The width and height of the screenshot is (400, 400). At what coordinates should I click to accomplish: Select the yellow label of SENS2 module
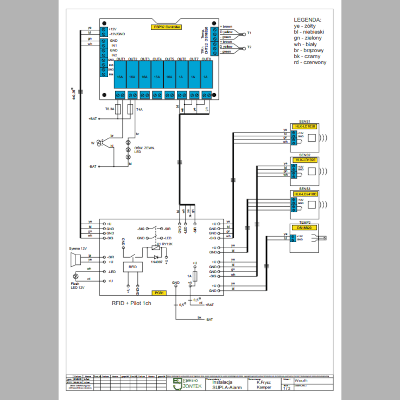point(305,160)
